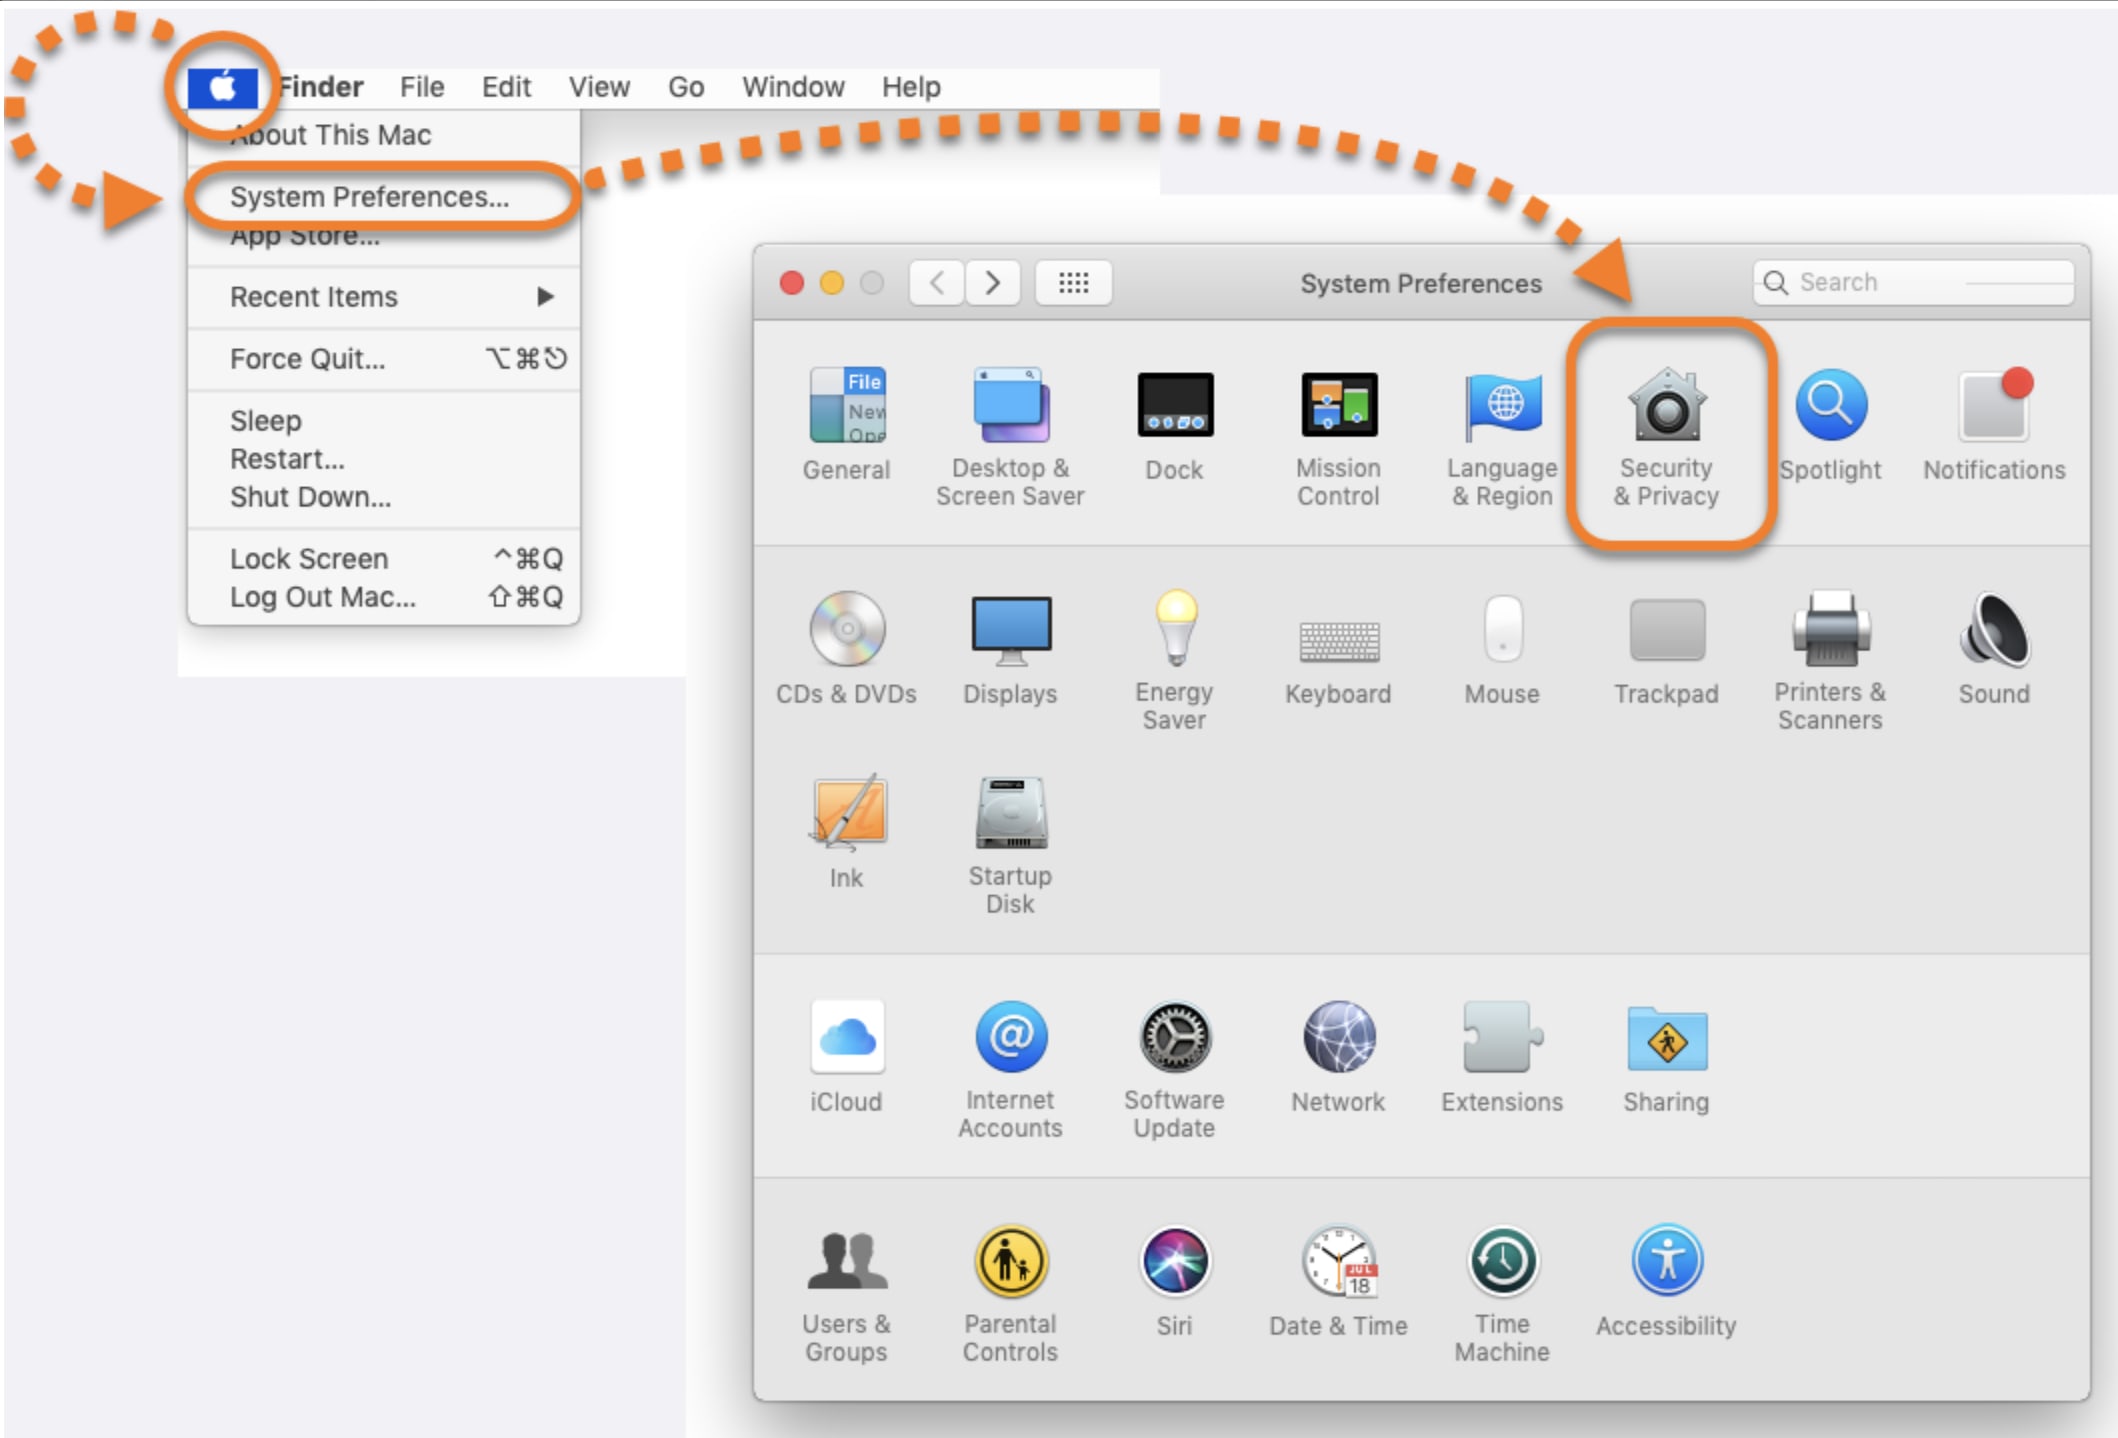Open Siri preferences
This screenshot has width=2118, height=1438.
pos(1175,1262)
